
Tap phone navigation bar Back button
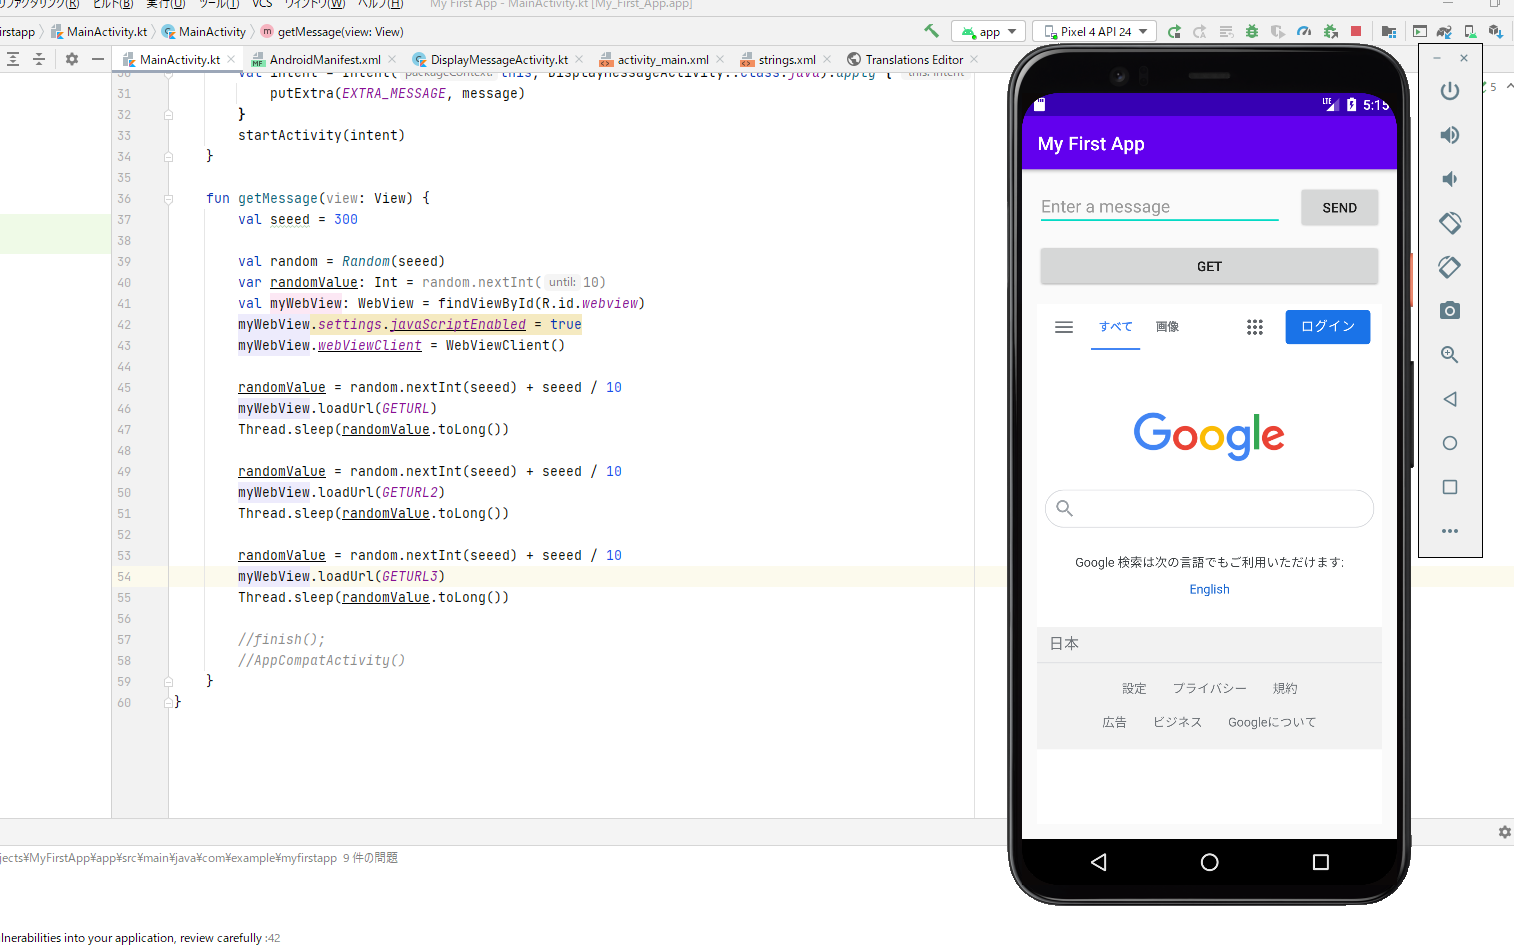click(x=1098, y=862)
